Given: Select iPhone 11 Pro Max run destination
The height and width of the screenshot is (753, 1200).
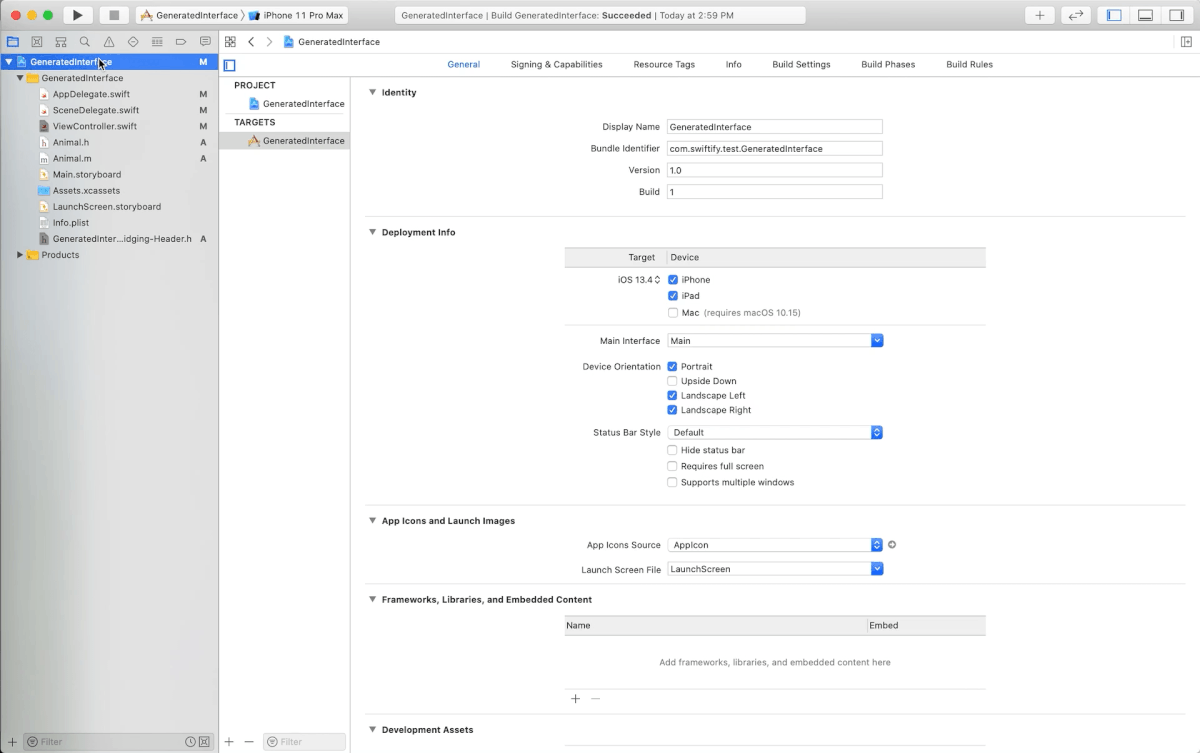Looking at the screenshot, I should click(297, 15).
